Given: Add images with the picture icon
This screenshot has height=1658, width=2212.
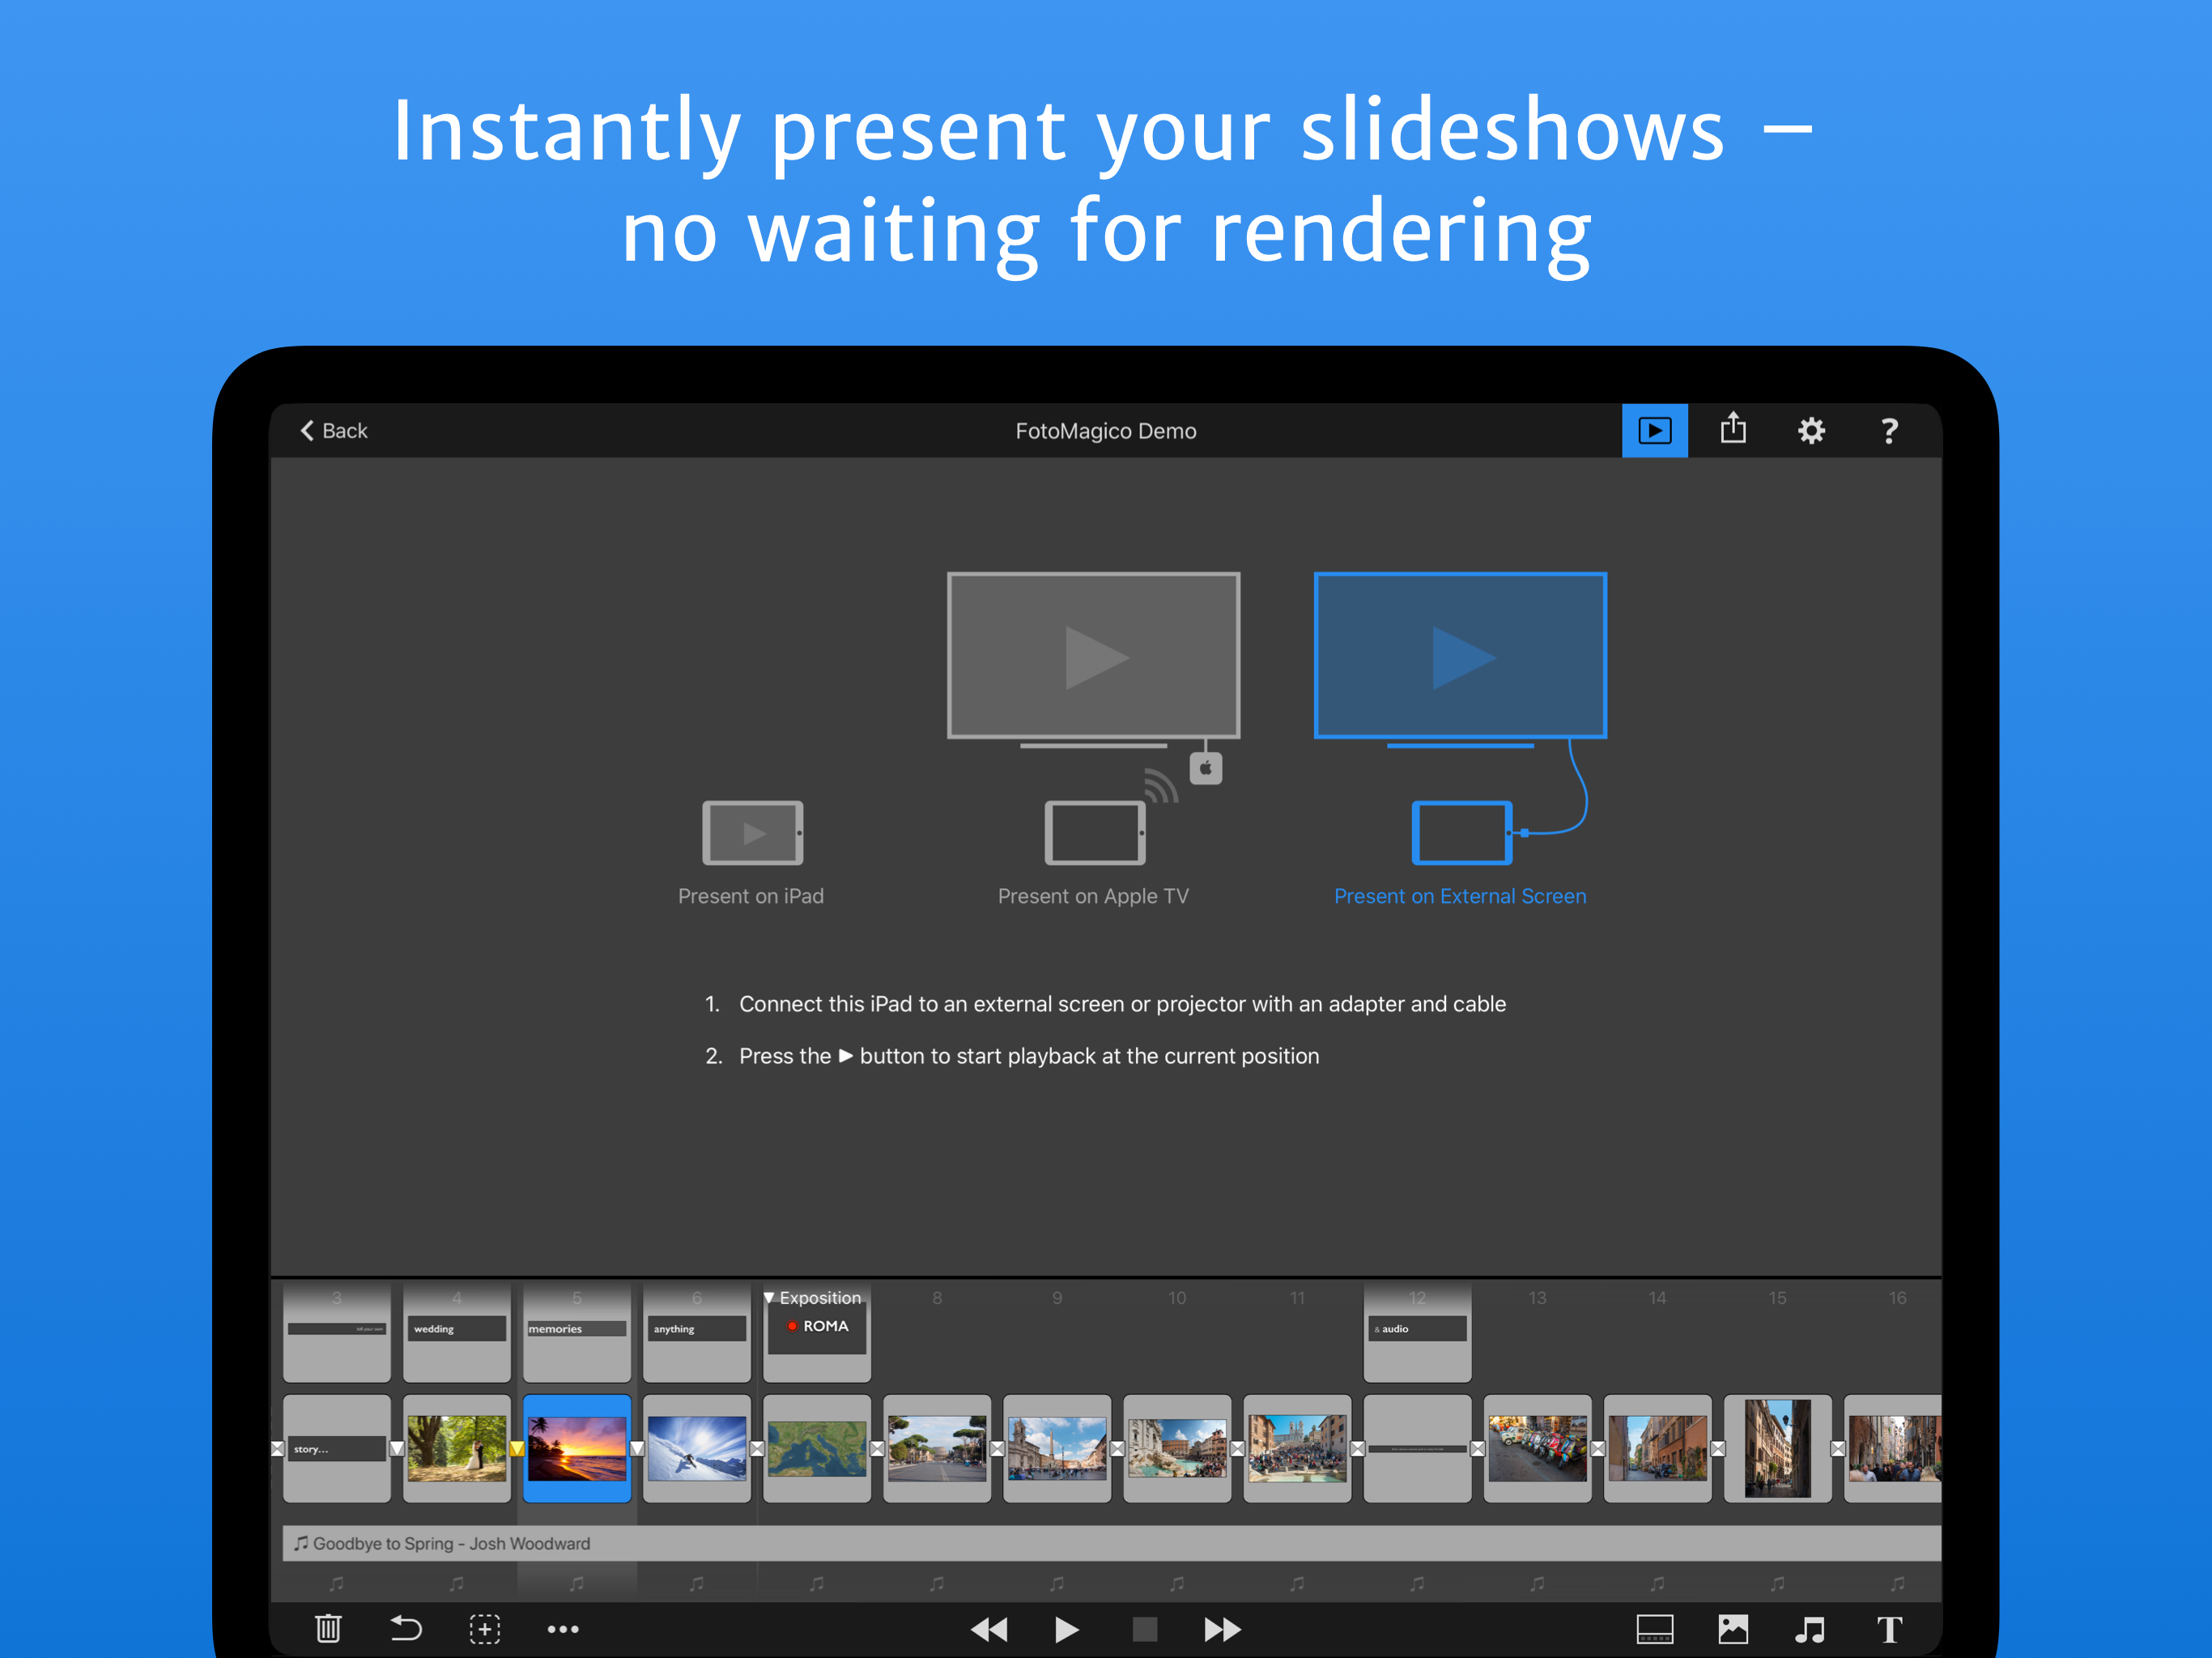Looking at the screenshot, I should (1733, 1629).
